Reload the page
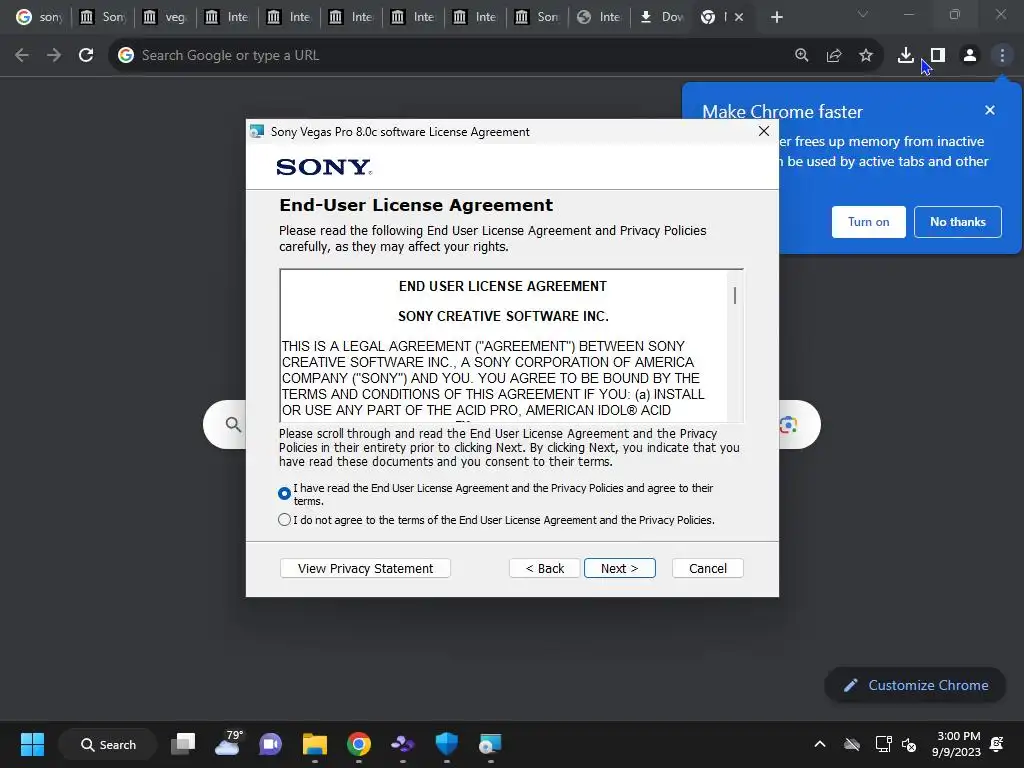 click(x=86, y=56)
